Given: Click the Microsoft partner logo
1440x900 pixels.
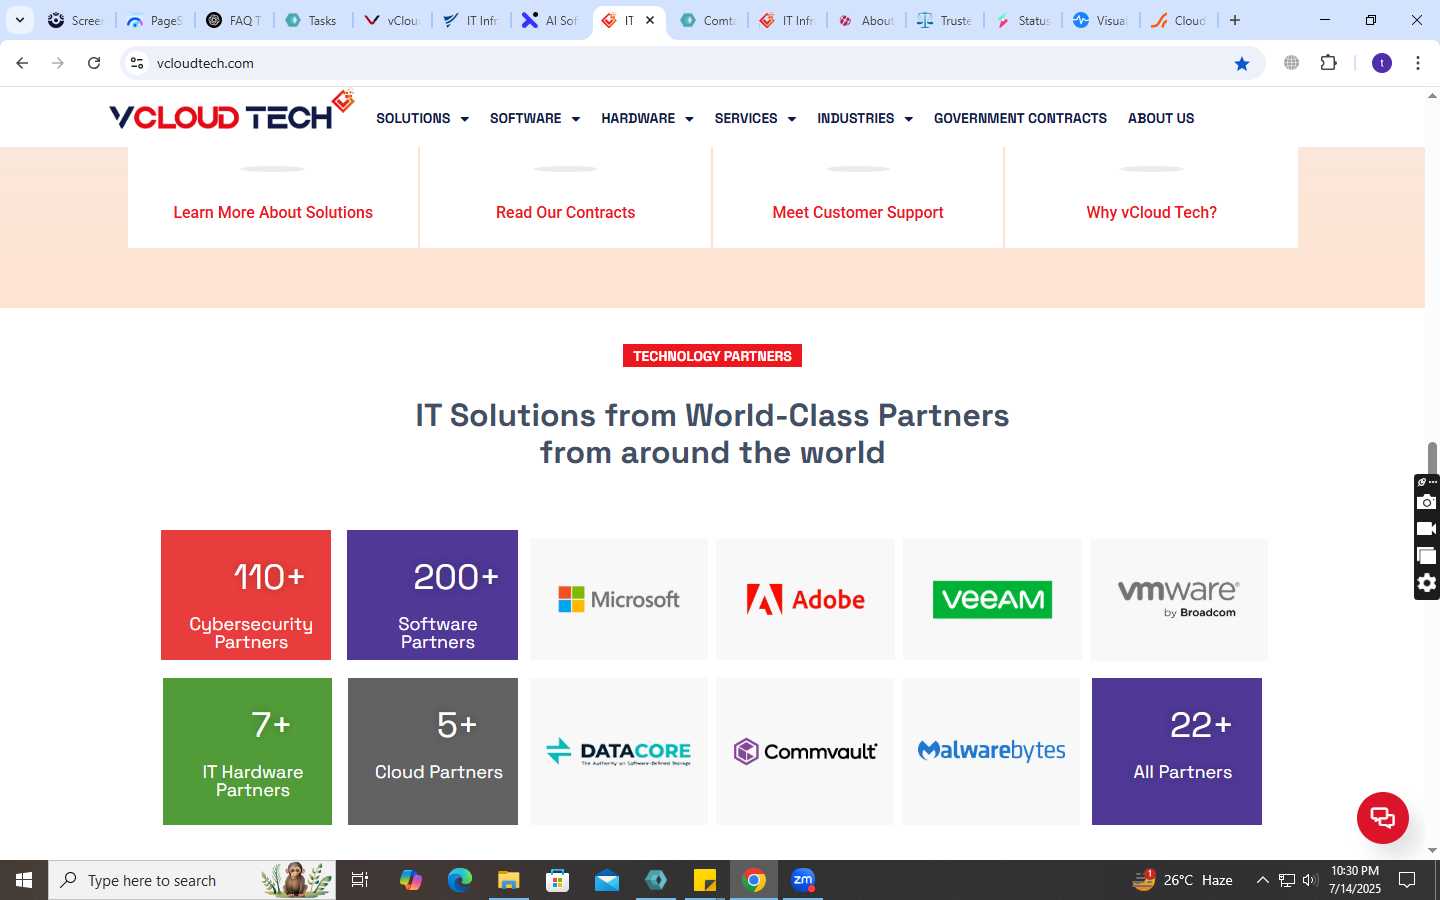Looking at the screenshot, I should point(619,599).
